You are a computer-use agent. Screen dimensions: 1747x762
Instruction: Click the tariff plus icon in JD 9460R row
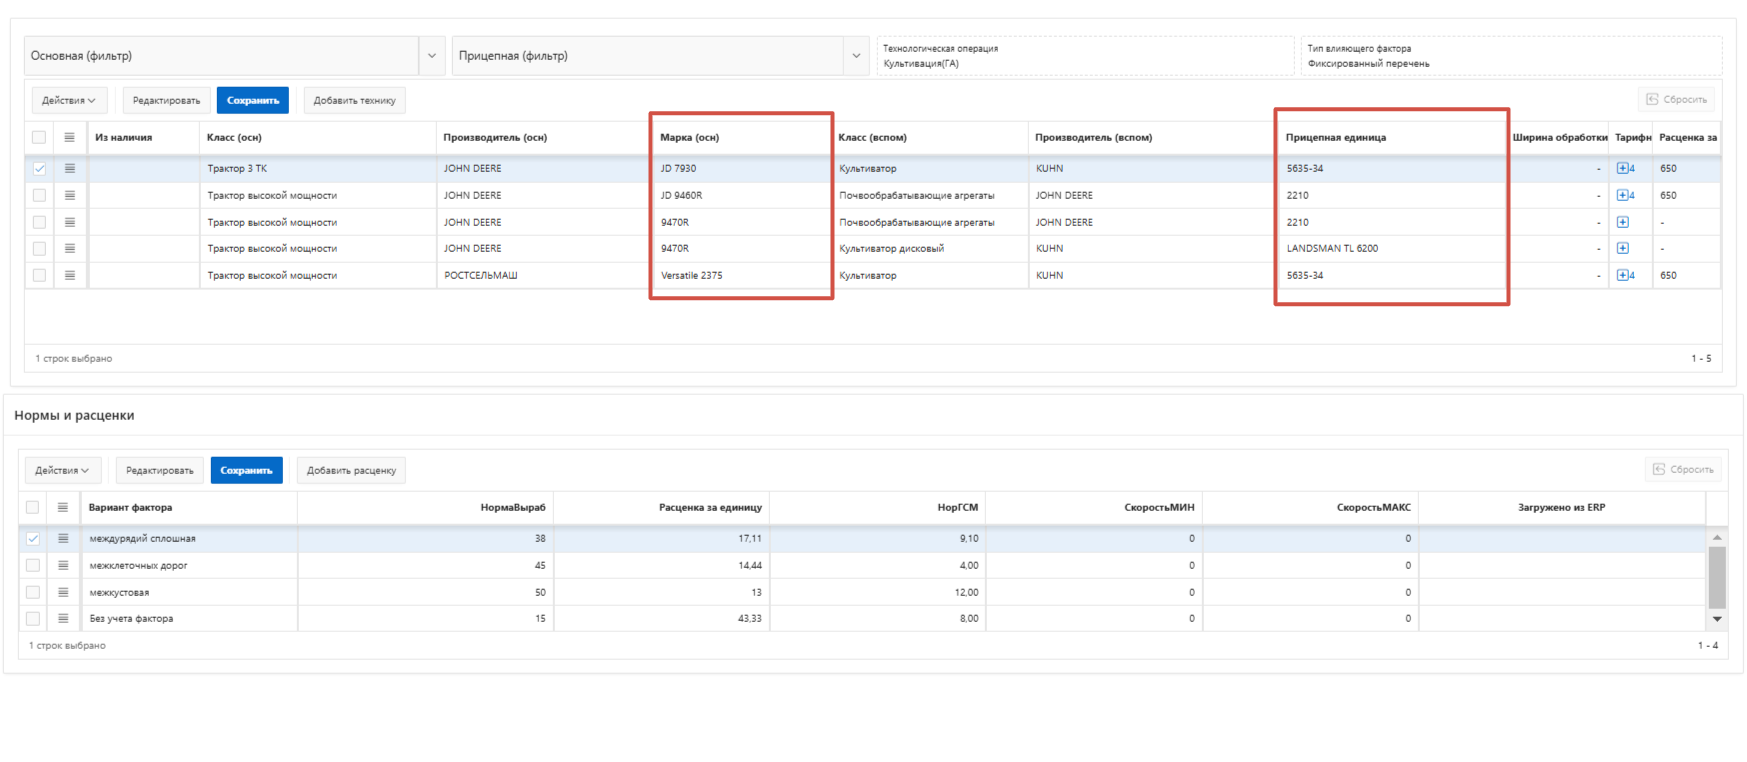[x=1622, y=195]
